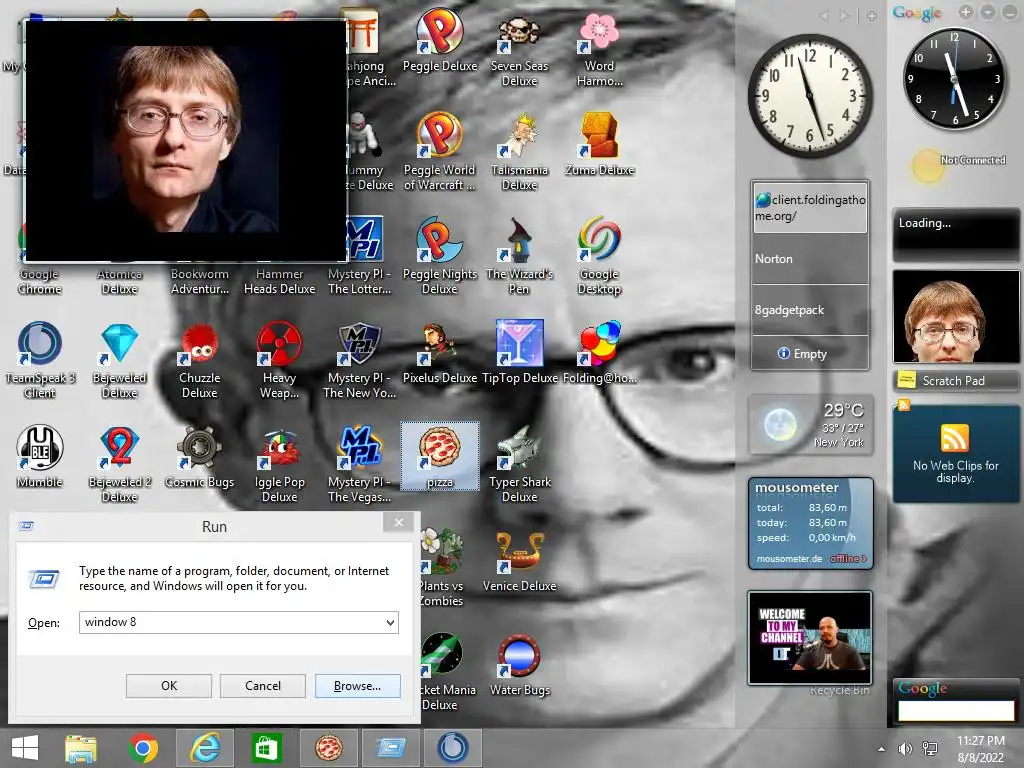Image resolution: width=1024 pixels, height=768 pixels.
Task: Open Pixelus Deluxe shortcut
Action: (440, 353)
